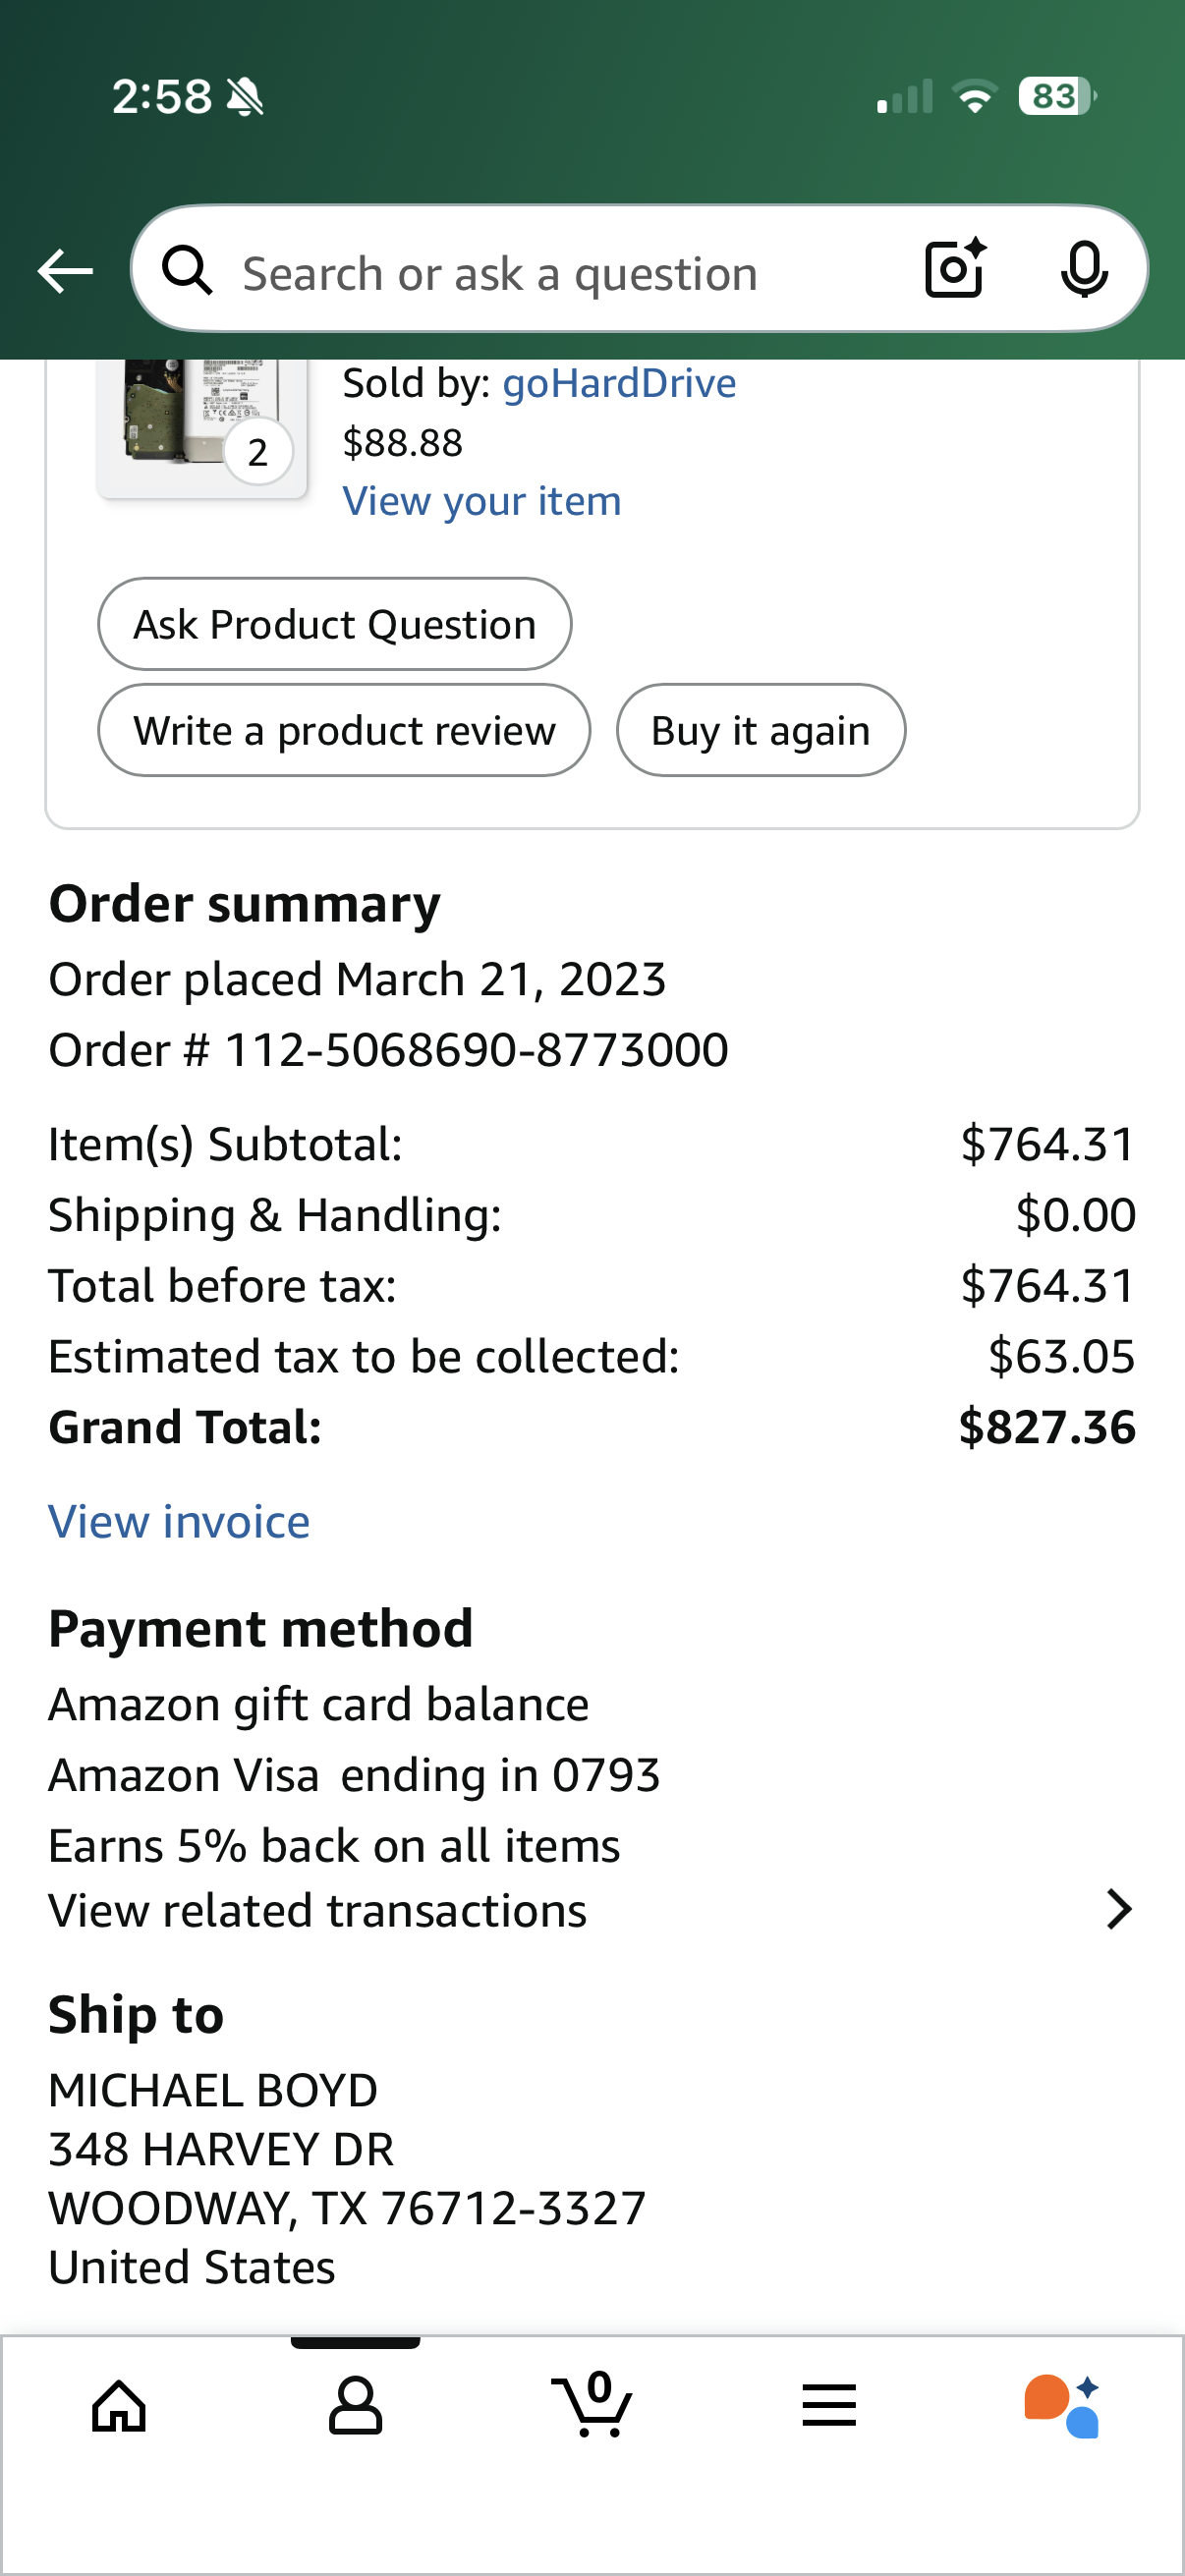The height and width of the screenshot is (2576, 1185).
Task: Open the shopping cart icon
Action: [592, 2405]
